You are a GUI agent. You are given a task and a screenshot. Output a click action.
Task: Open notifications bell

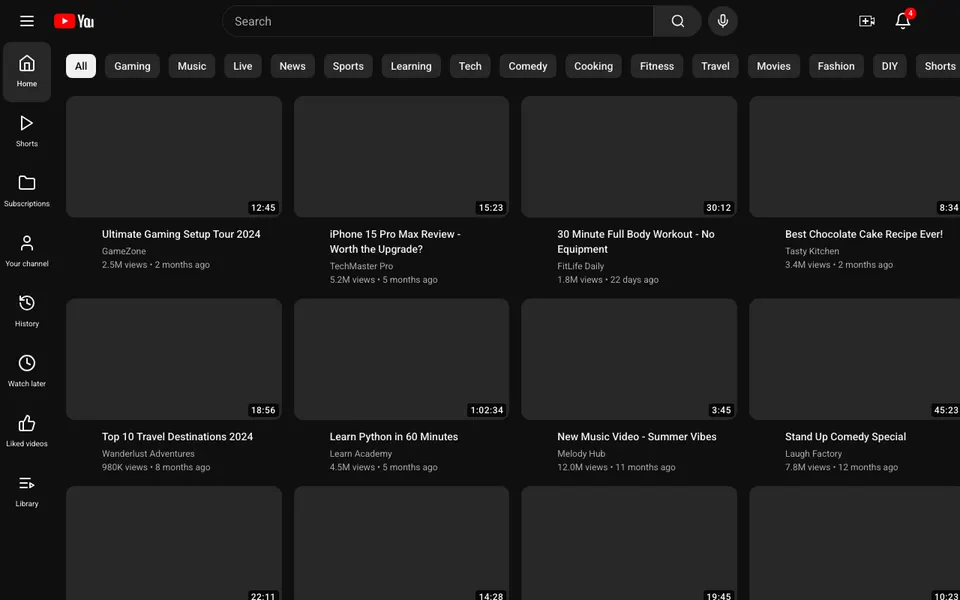[x=903, y=21]
